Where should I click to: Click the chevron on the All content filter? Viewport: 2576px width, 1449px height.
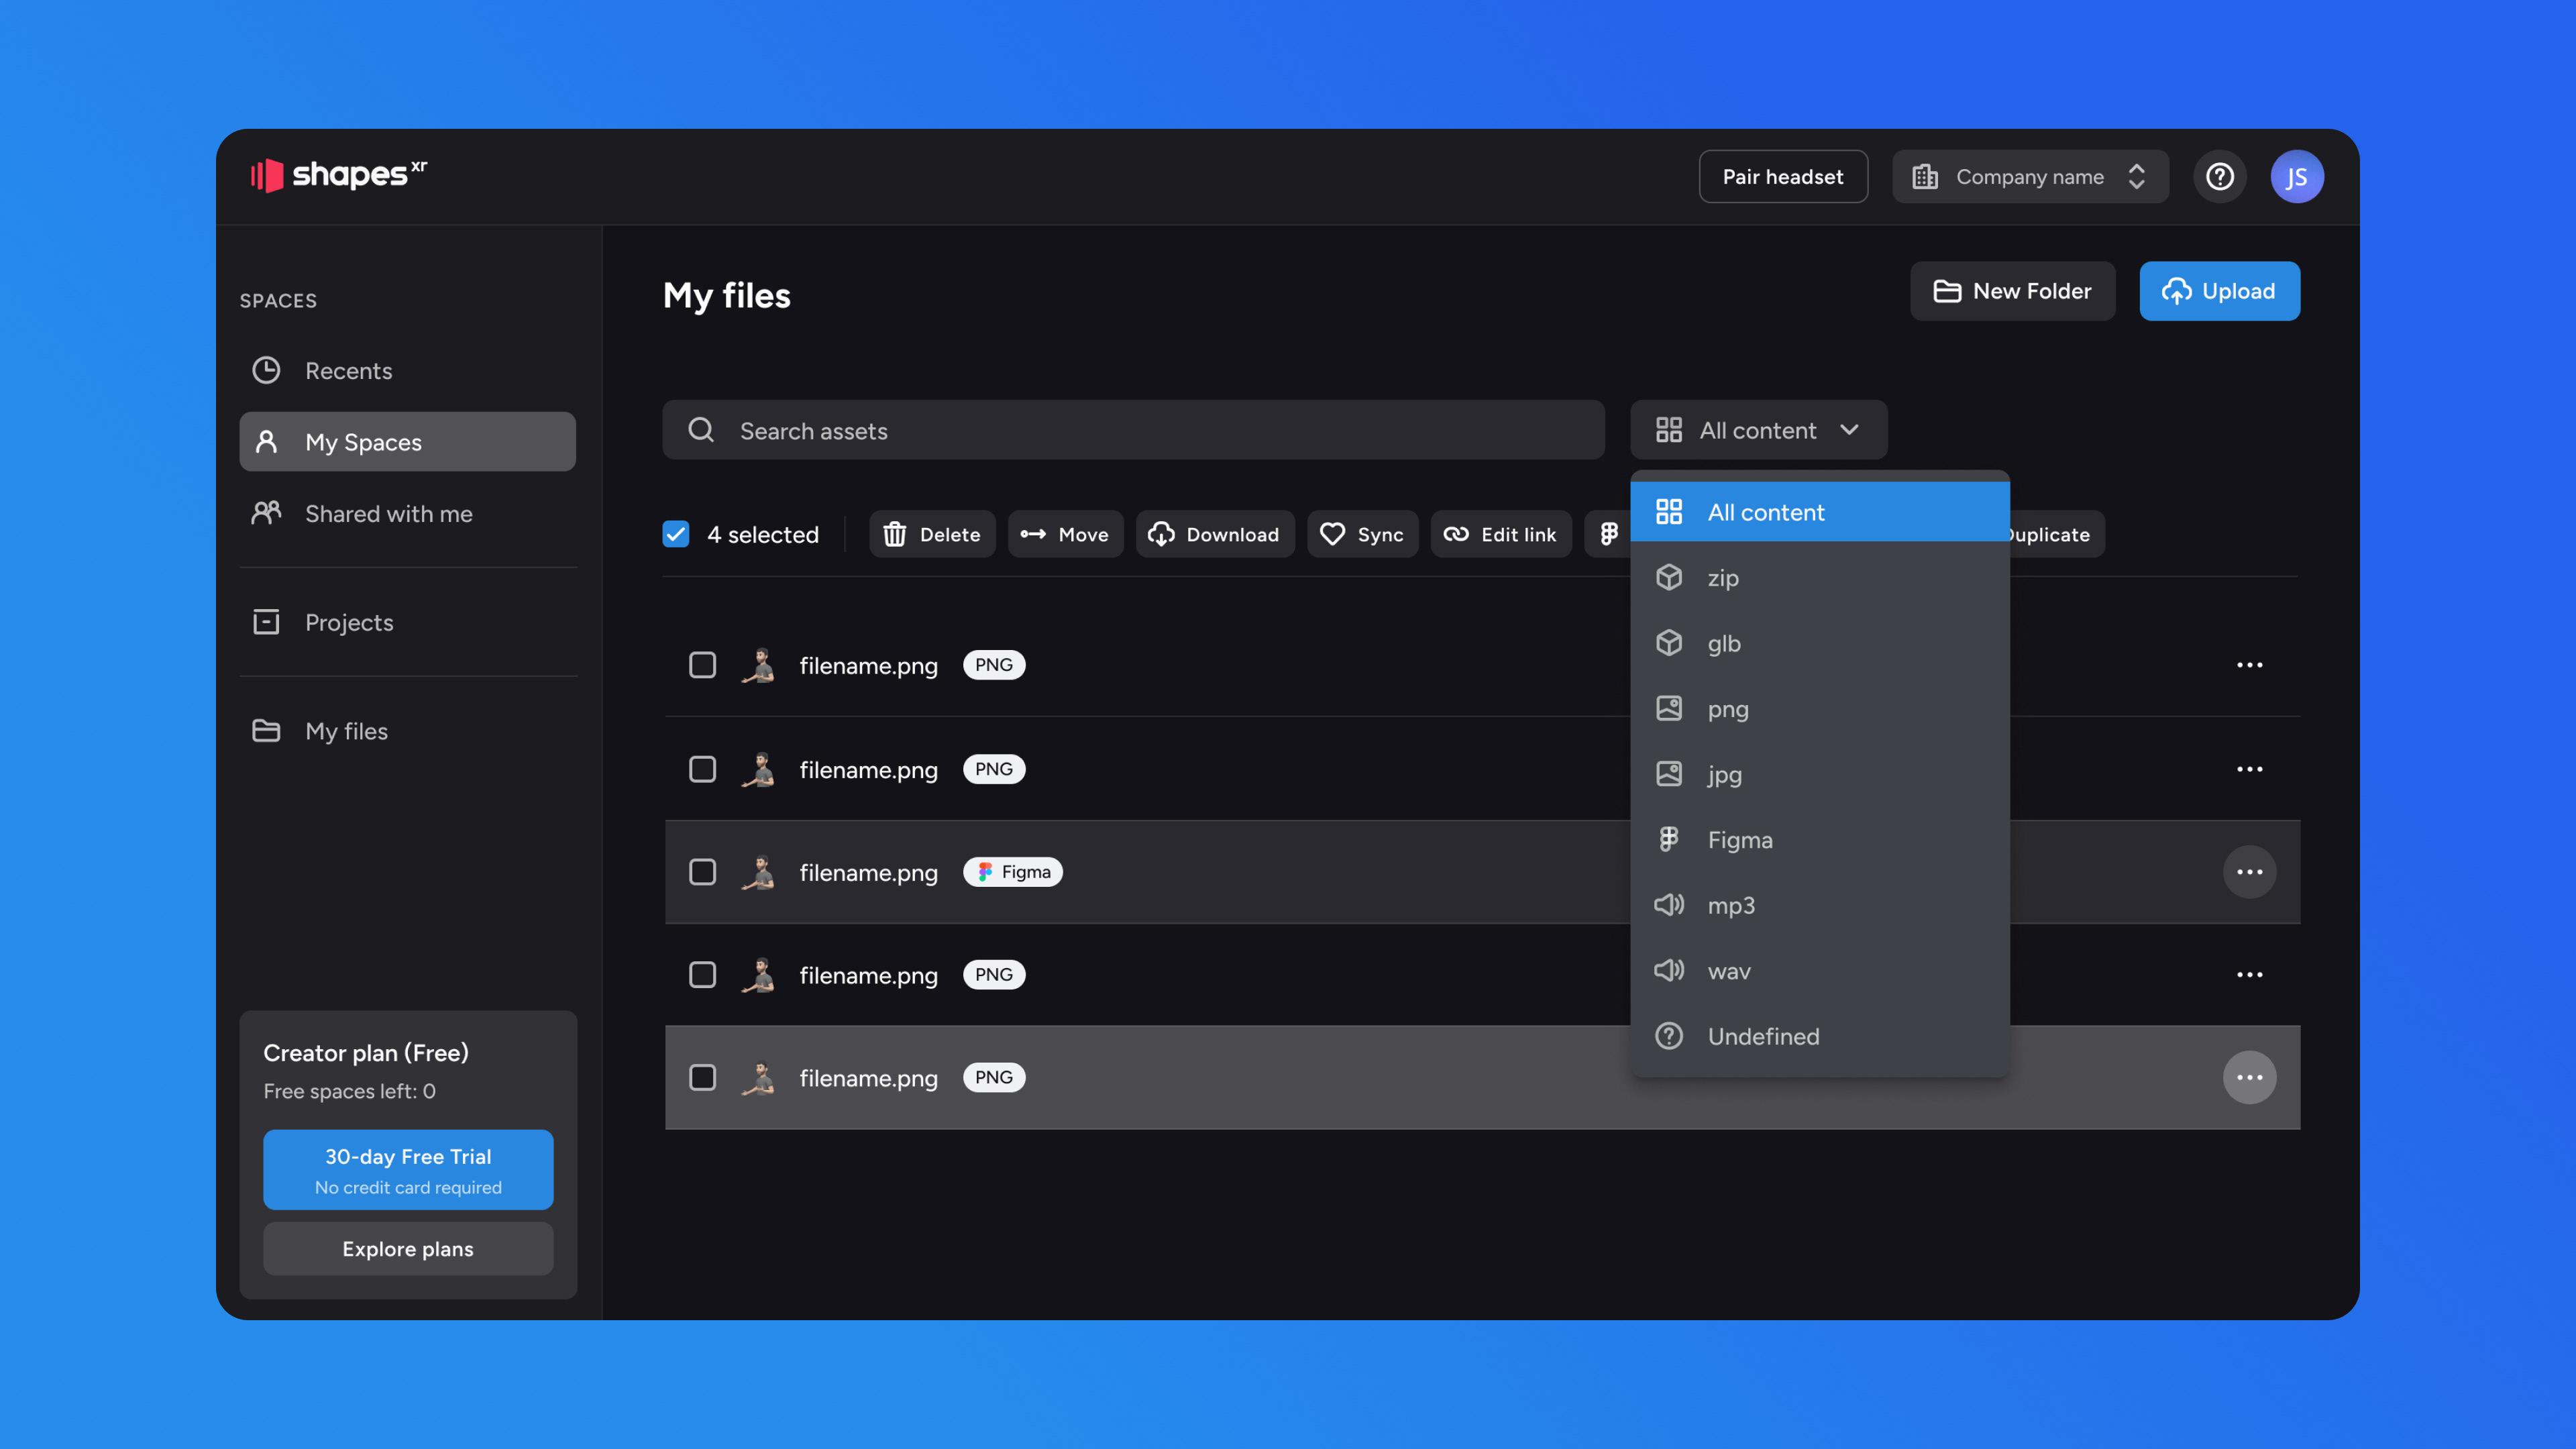pos(1849,430)
